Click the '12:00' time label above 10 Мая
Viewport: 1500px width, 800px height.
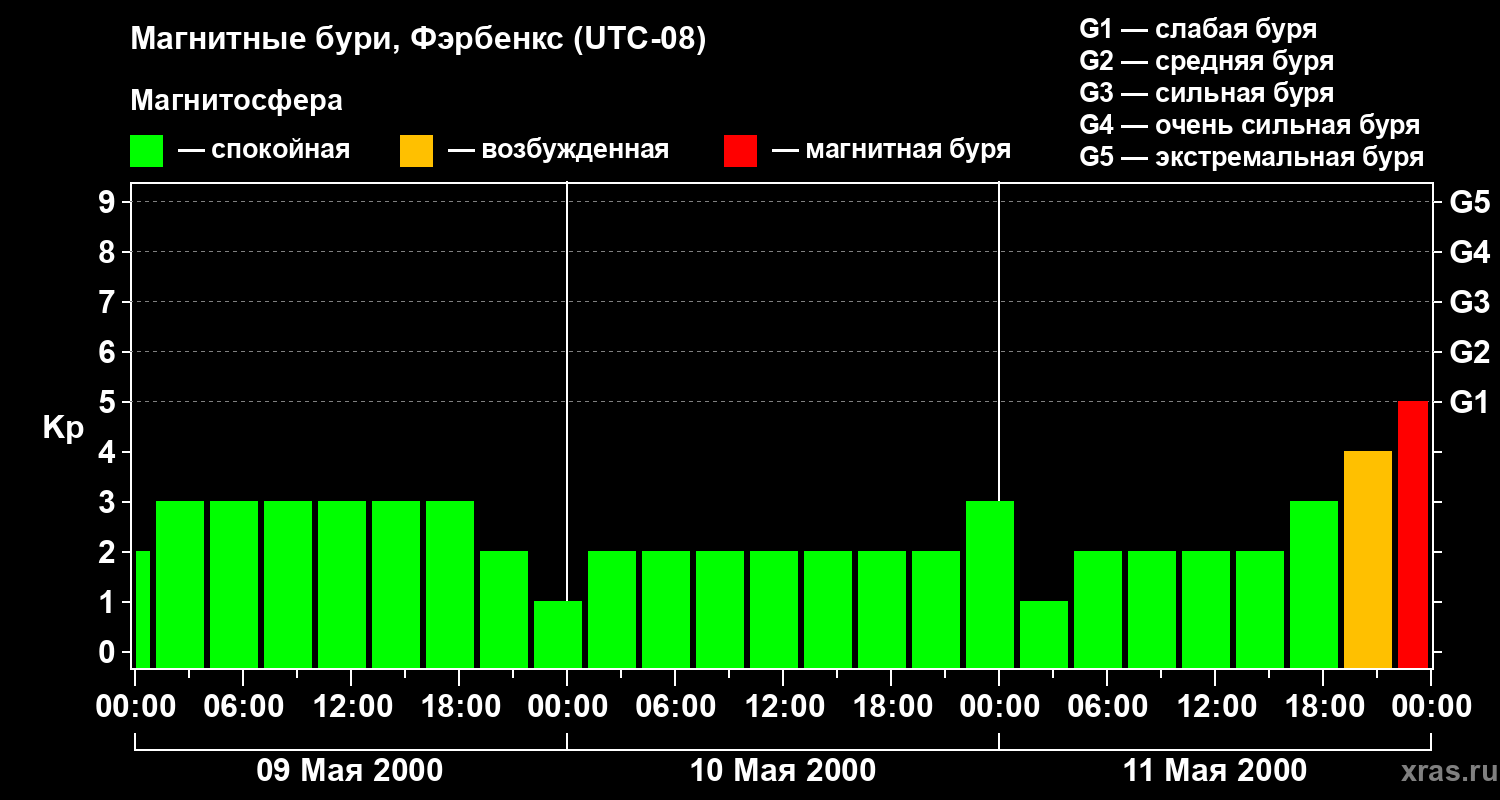click(783, 707)
